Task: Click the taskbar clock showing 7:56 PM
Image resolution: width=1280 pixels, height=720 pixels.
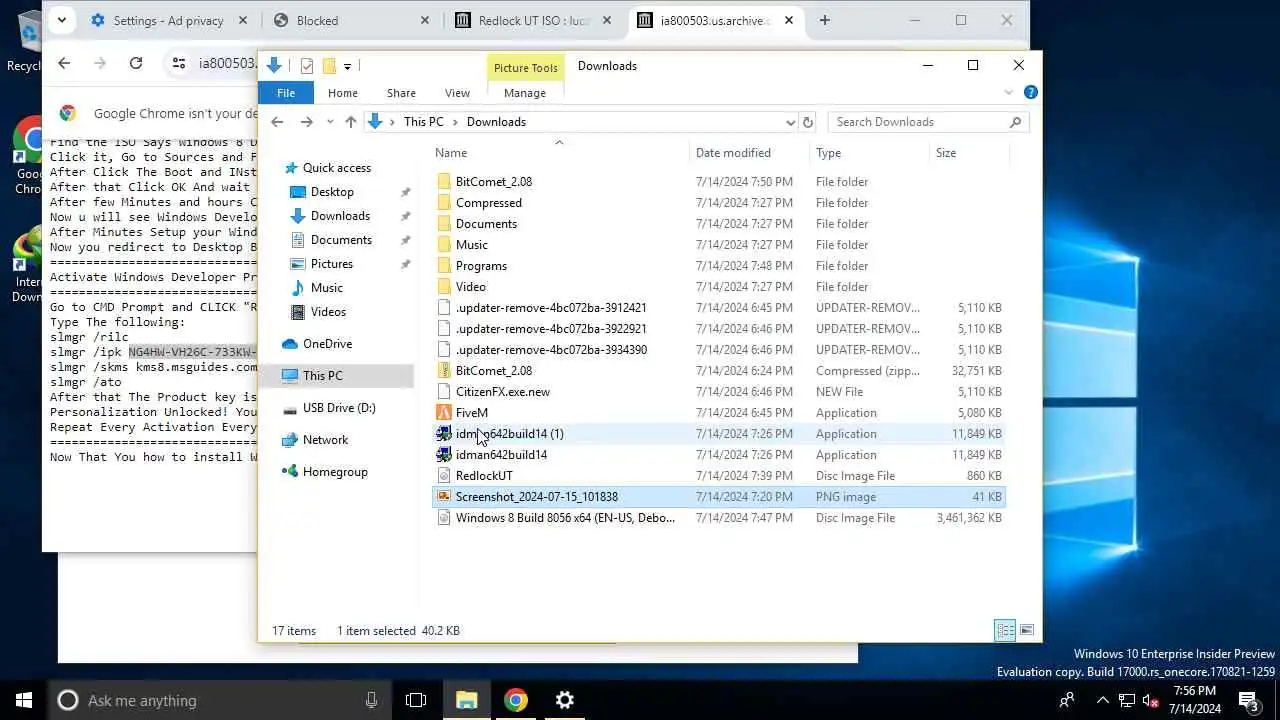Action: [x=1194, y=700]
